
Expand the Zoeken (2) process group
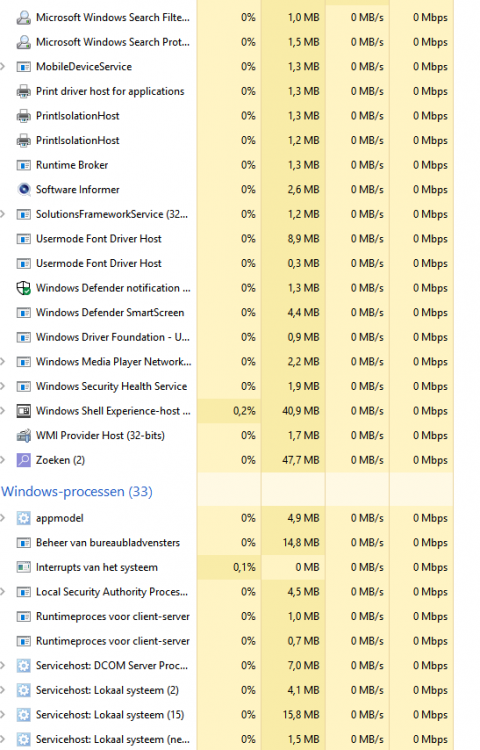pyautogui.click(x=3, y=460)
